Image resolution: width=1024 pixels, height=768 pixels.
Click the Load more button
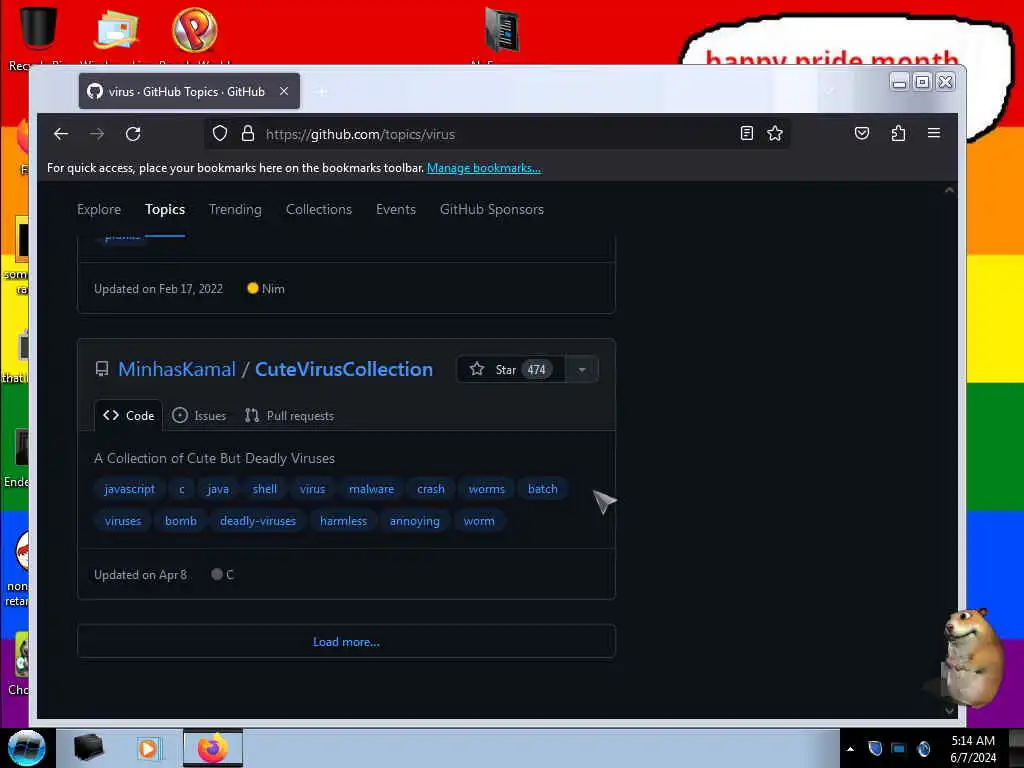[x=346, y=642]
